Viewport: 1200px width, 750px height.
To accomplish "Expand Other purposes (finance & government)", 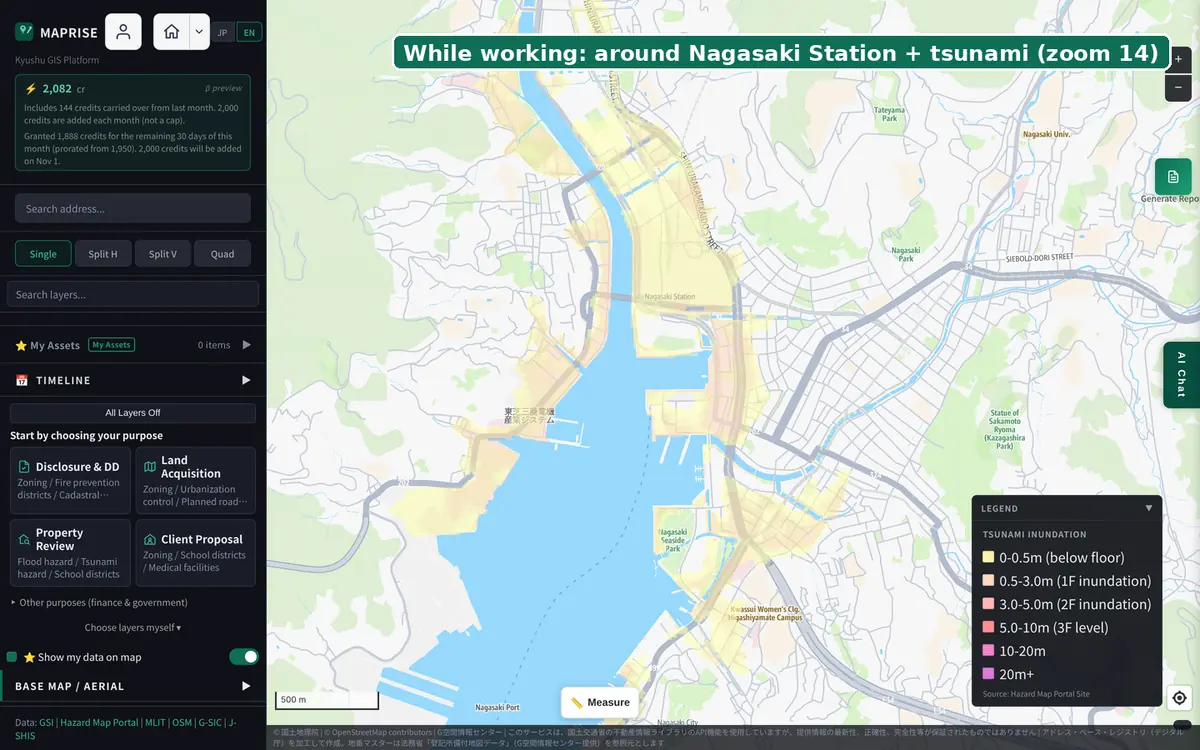I will [x=99, y=603].
